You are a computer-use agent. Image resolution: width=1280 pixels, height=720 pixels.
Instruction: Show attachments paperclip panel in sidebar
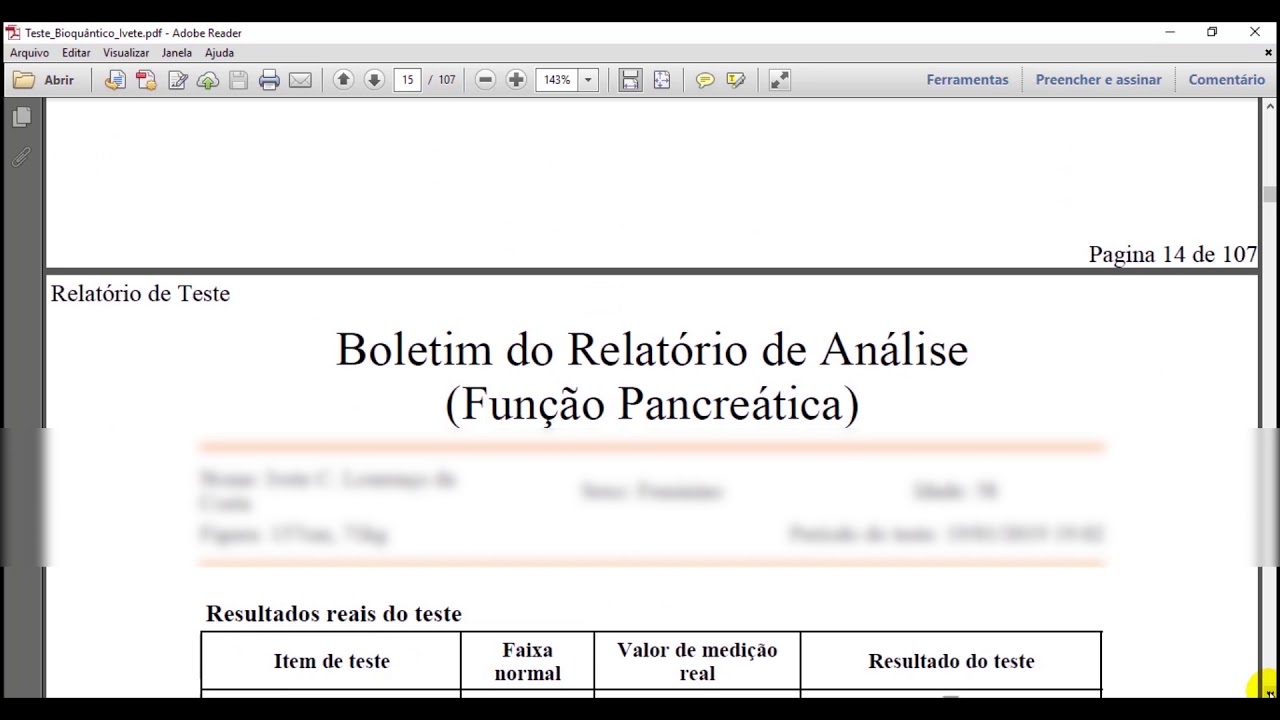[x=22, y=158]
